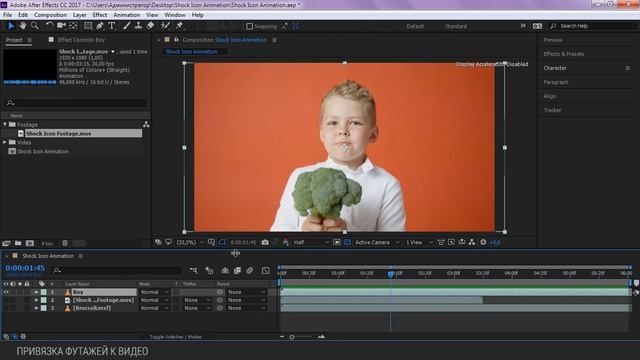This screenshot has width=640, height=360.
Task: Expand the Broccoli.mxf layer properties
Action: pyautogui.click(x=36, y=308)
